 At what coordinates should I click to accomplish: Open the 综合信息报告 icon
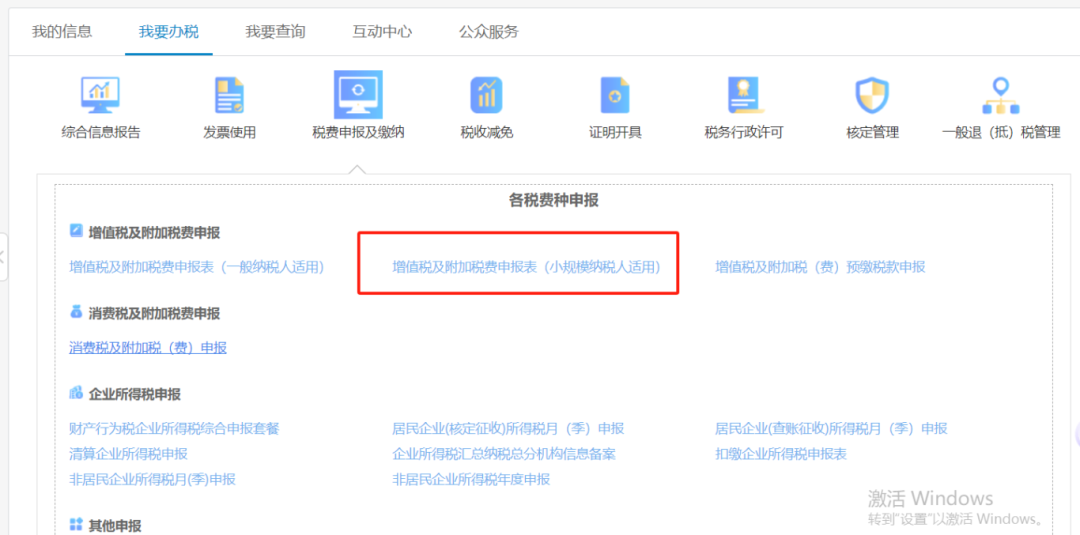click(101, 95)
